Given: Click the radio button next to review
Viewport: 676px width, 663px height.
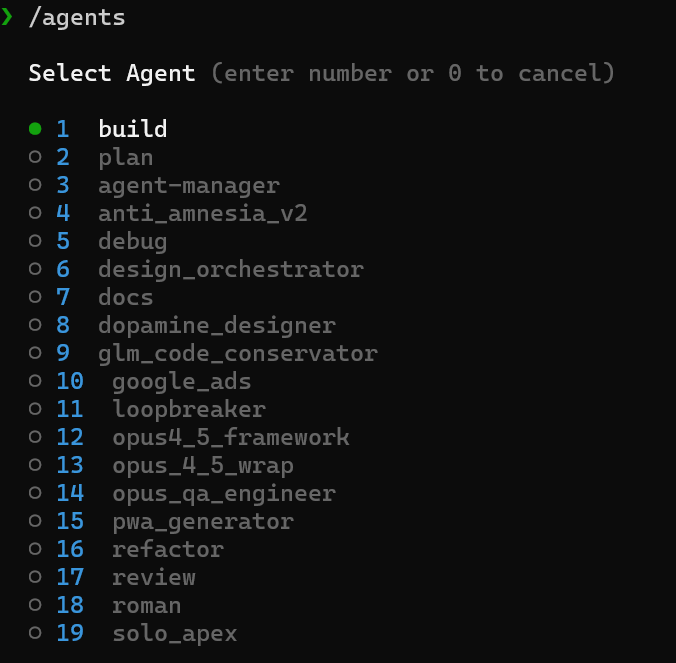Looking at the screenshot, I should 35,577.
